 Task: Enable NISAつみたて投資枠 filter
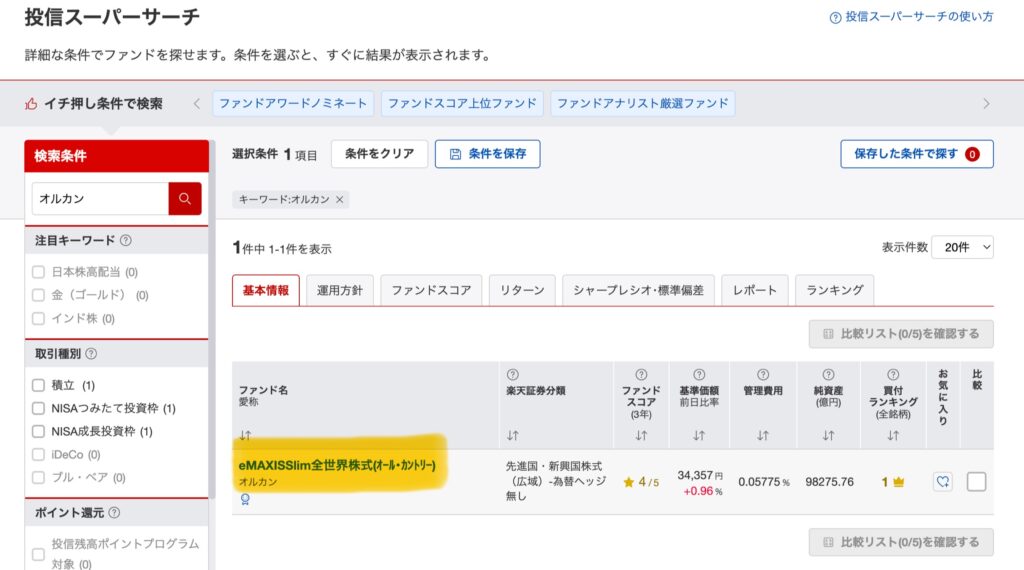coord(39,408)
